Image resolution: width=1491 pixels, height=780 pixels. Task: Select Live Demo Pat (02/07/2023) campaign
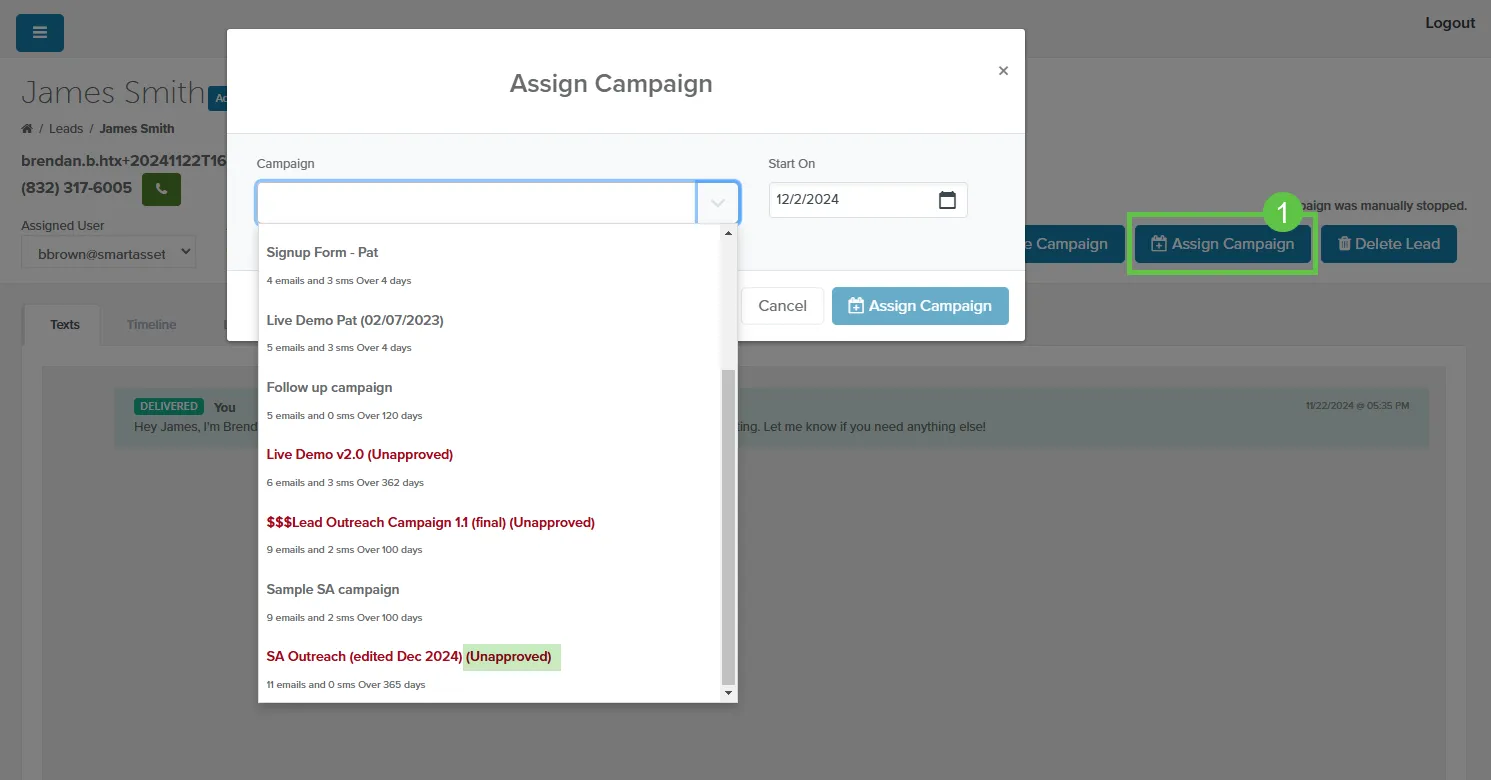(489, 333)
